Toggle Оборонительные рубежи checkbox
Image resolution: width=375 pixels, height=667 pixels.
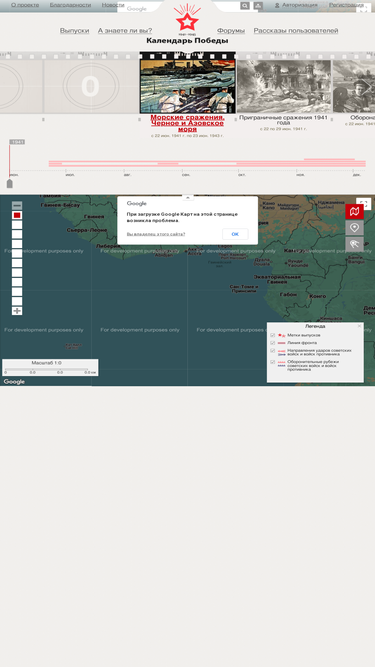click(273, 362)
